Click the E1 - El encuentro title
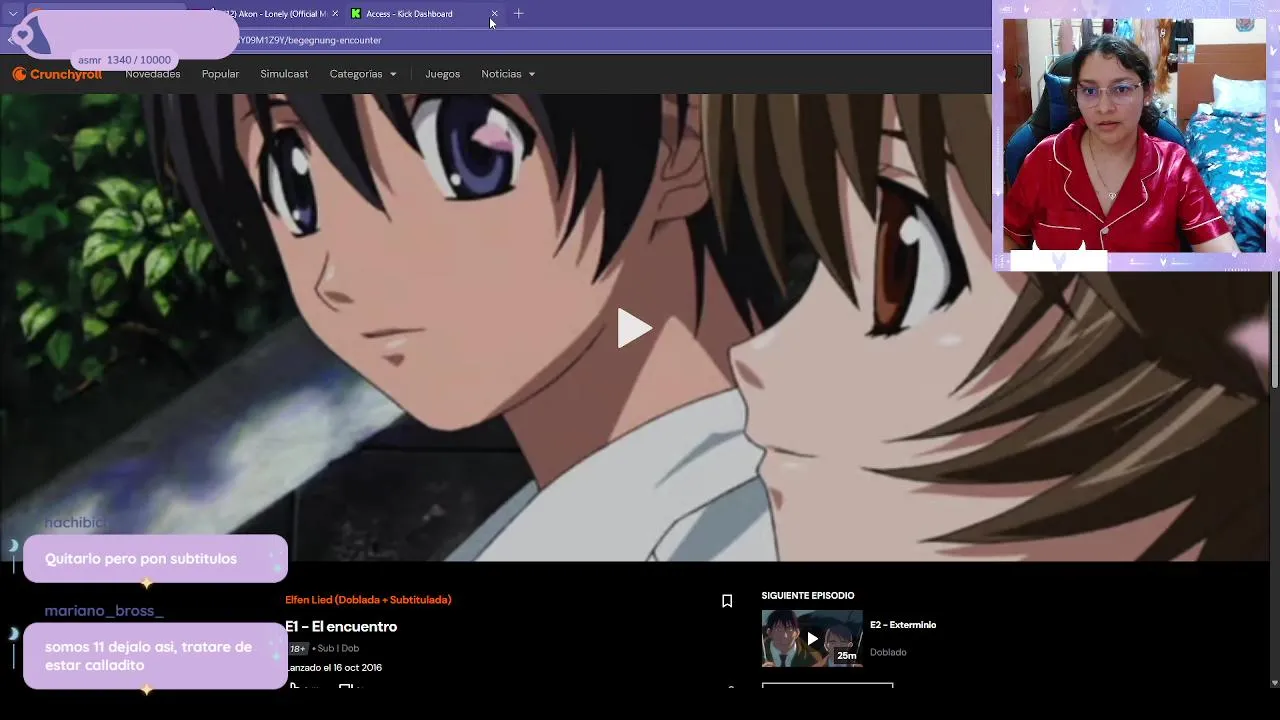Image resolution: width=1280 pixels, height=720 pixels. pyautogui.click(x=341, y=627)
